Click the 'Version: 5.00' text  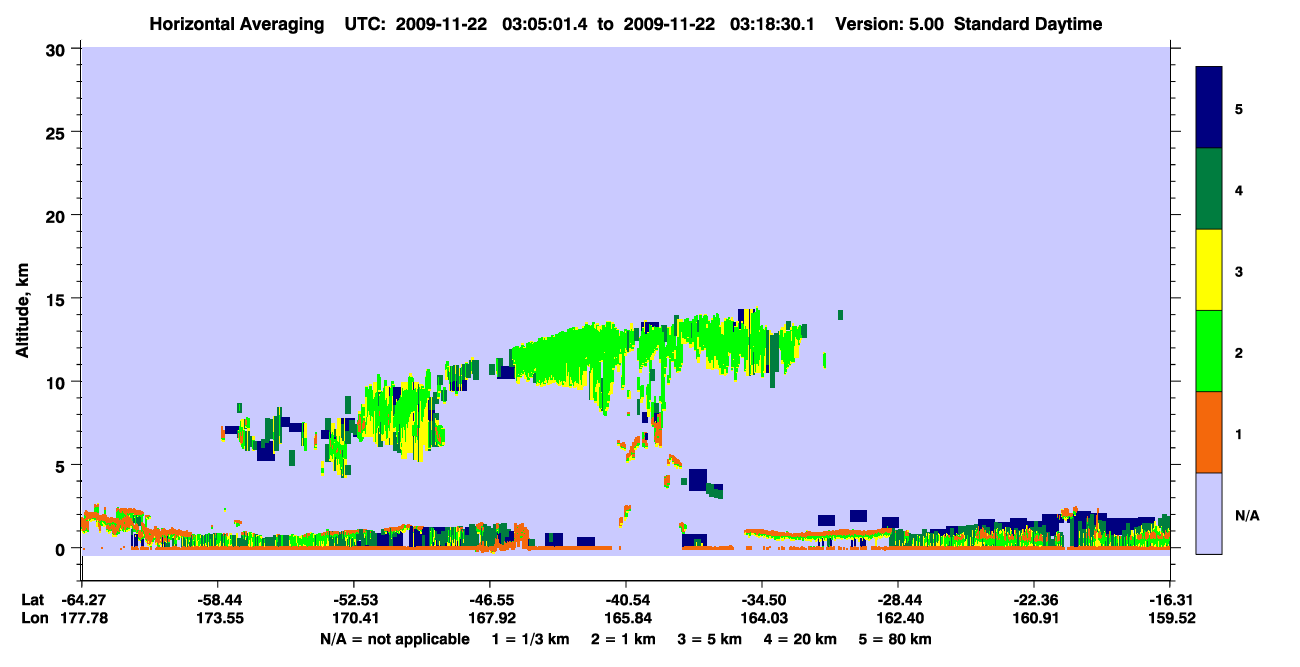pos(890,24)
